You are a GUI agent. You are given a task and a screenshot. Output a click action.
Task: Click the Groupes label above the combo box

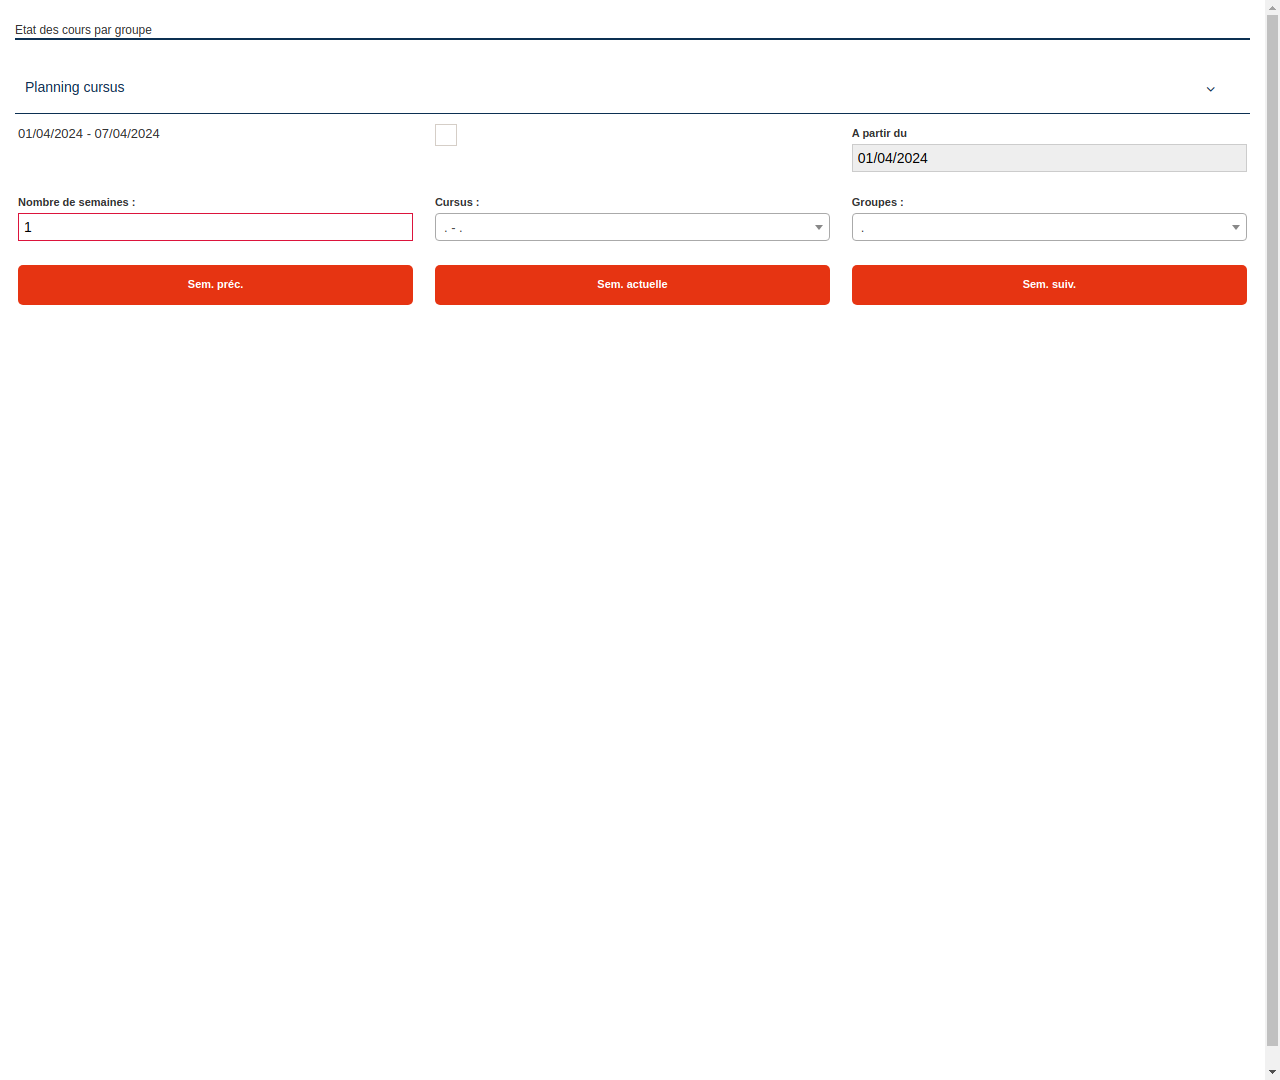pyautogui.click(x=877, y=202)
